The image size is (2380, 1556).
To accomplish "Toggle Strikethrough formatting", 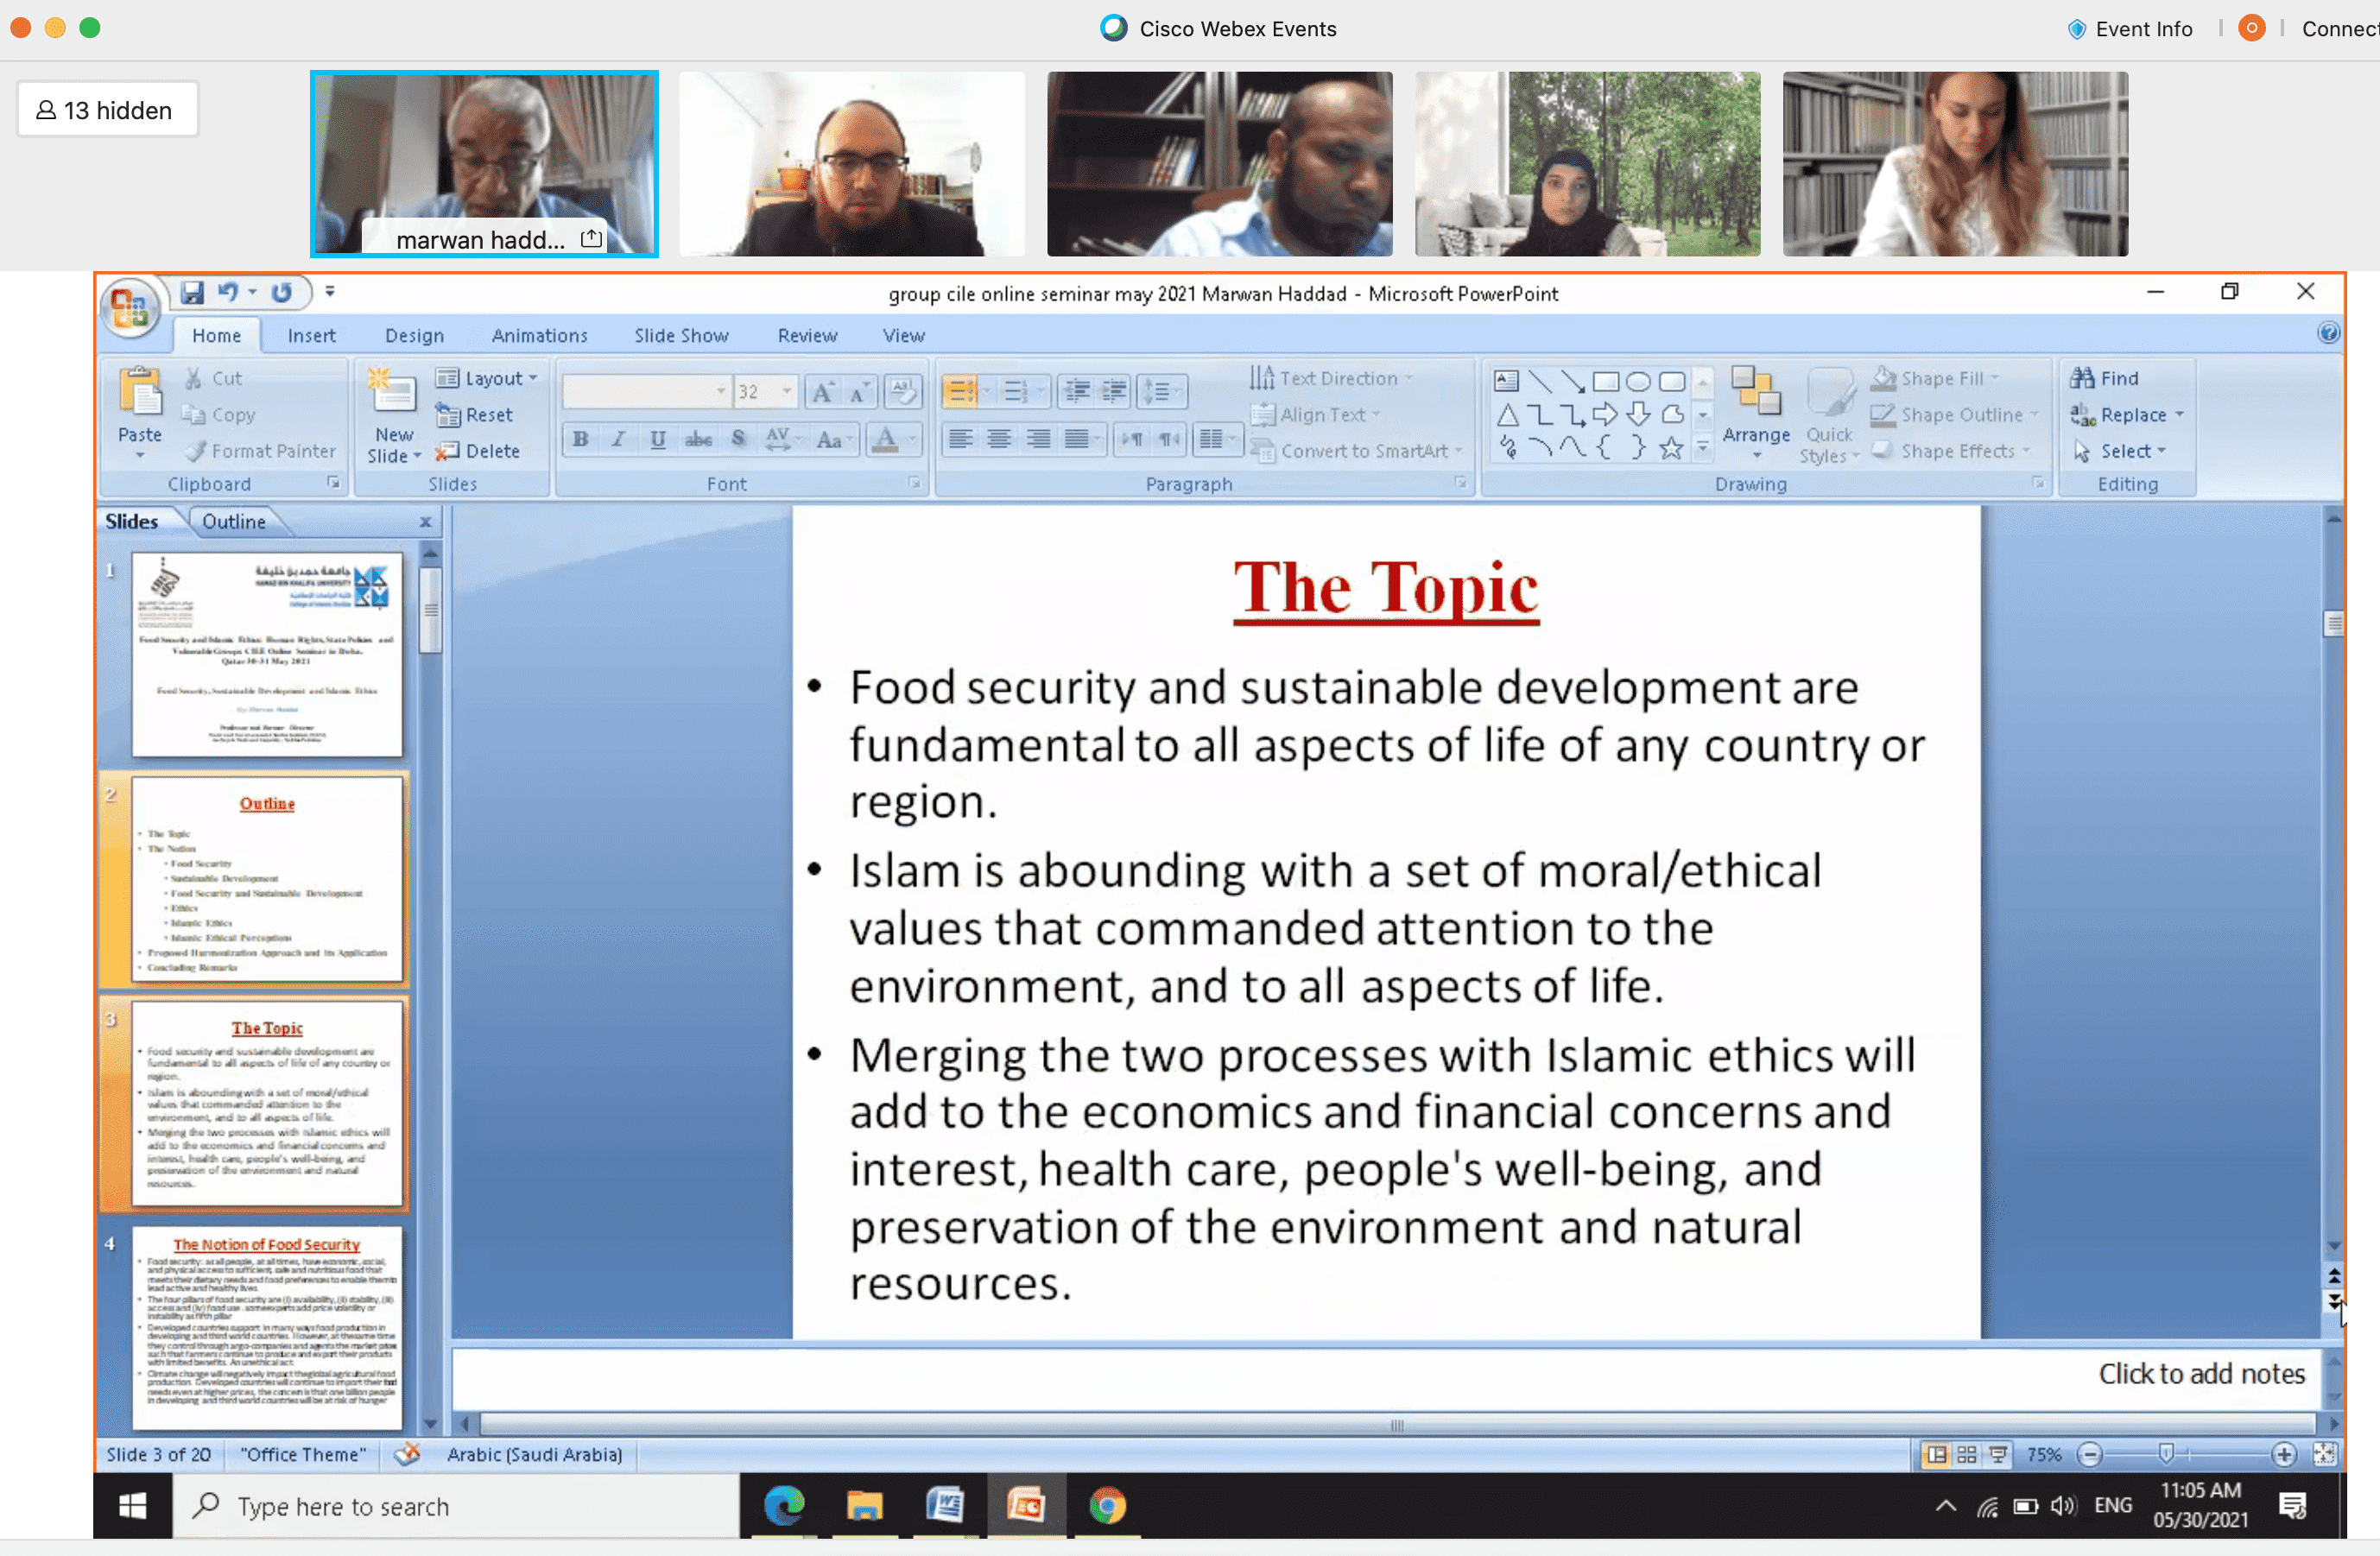I will tap(698, 439).
